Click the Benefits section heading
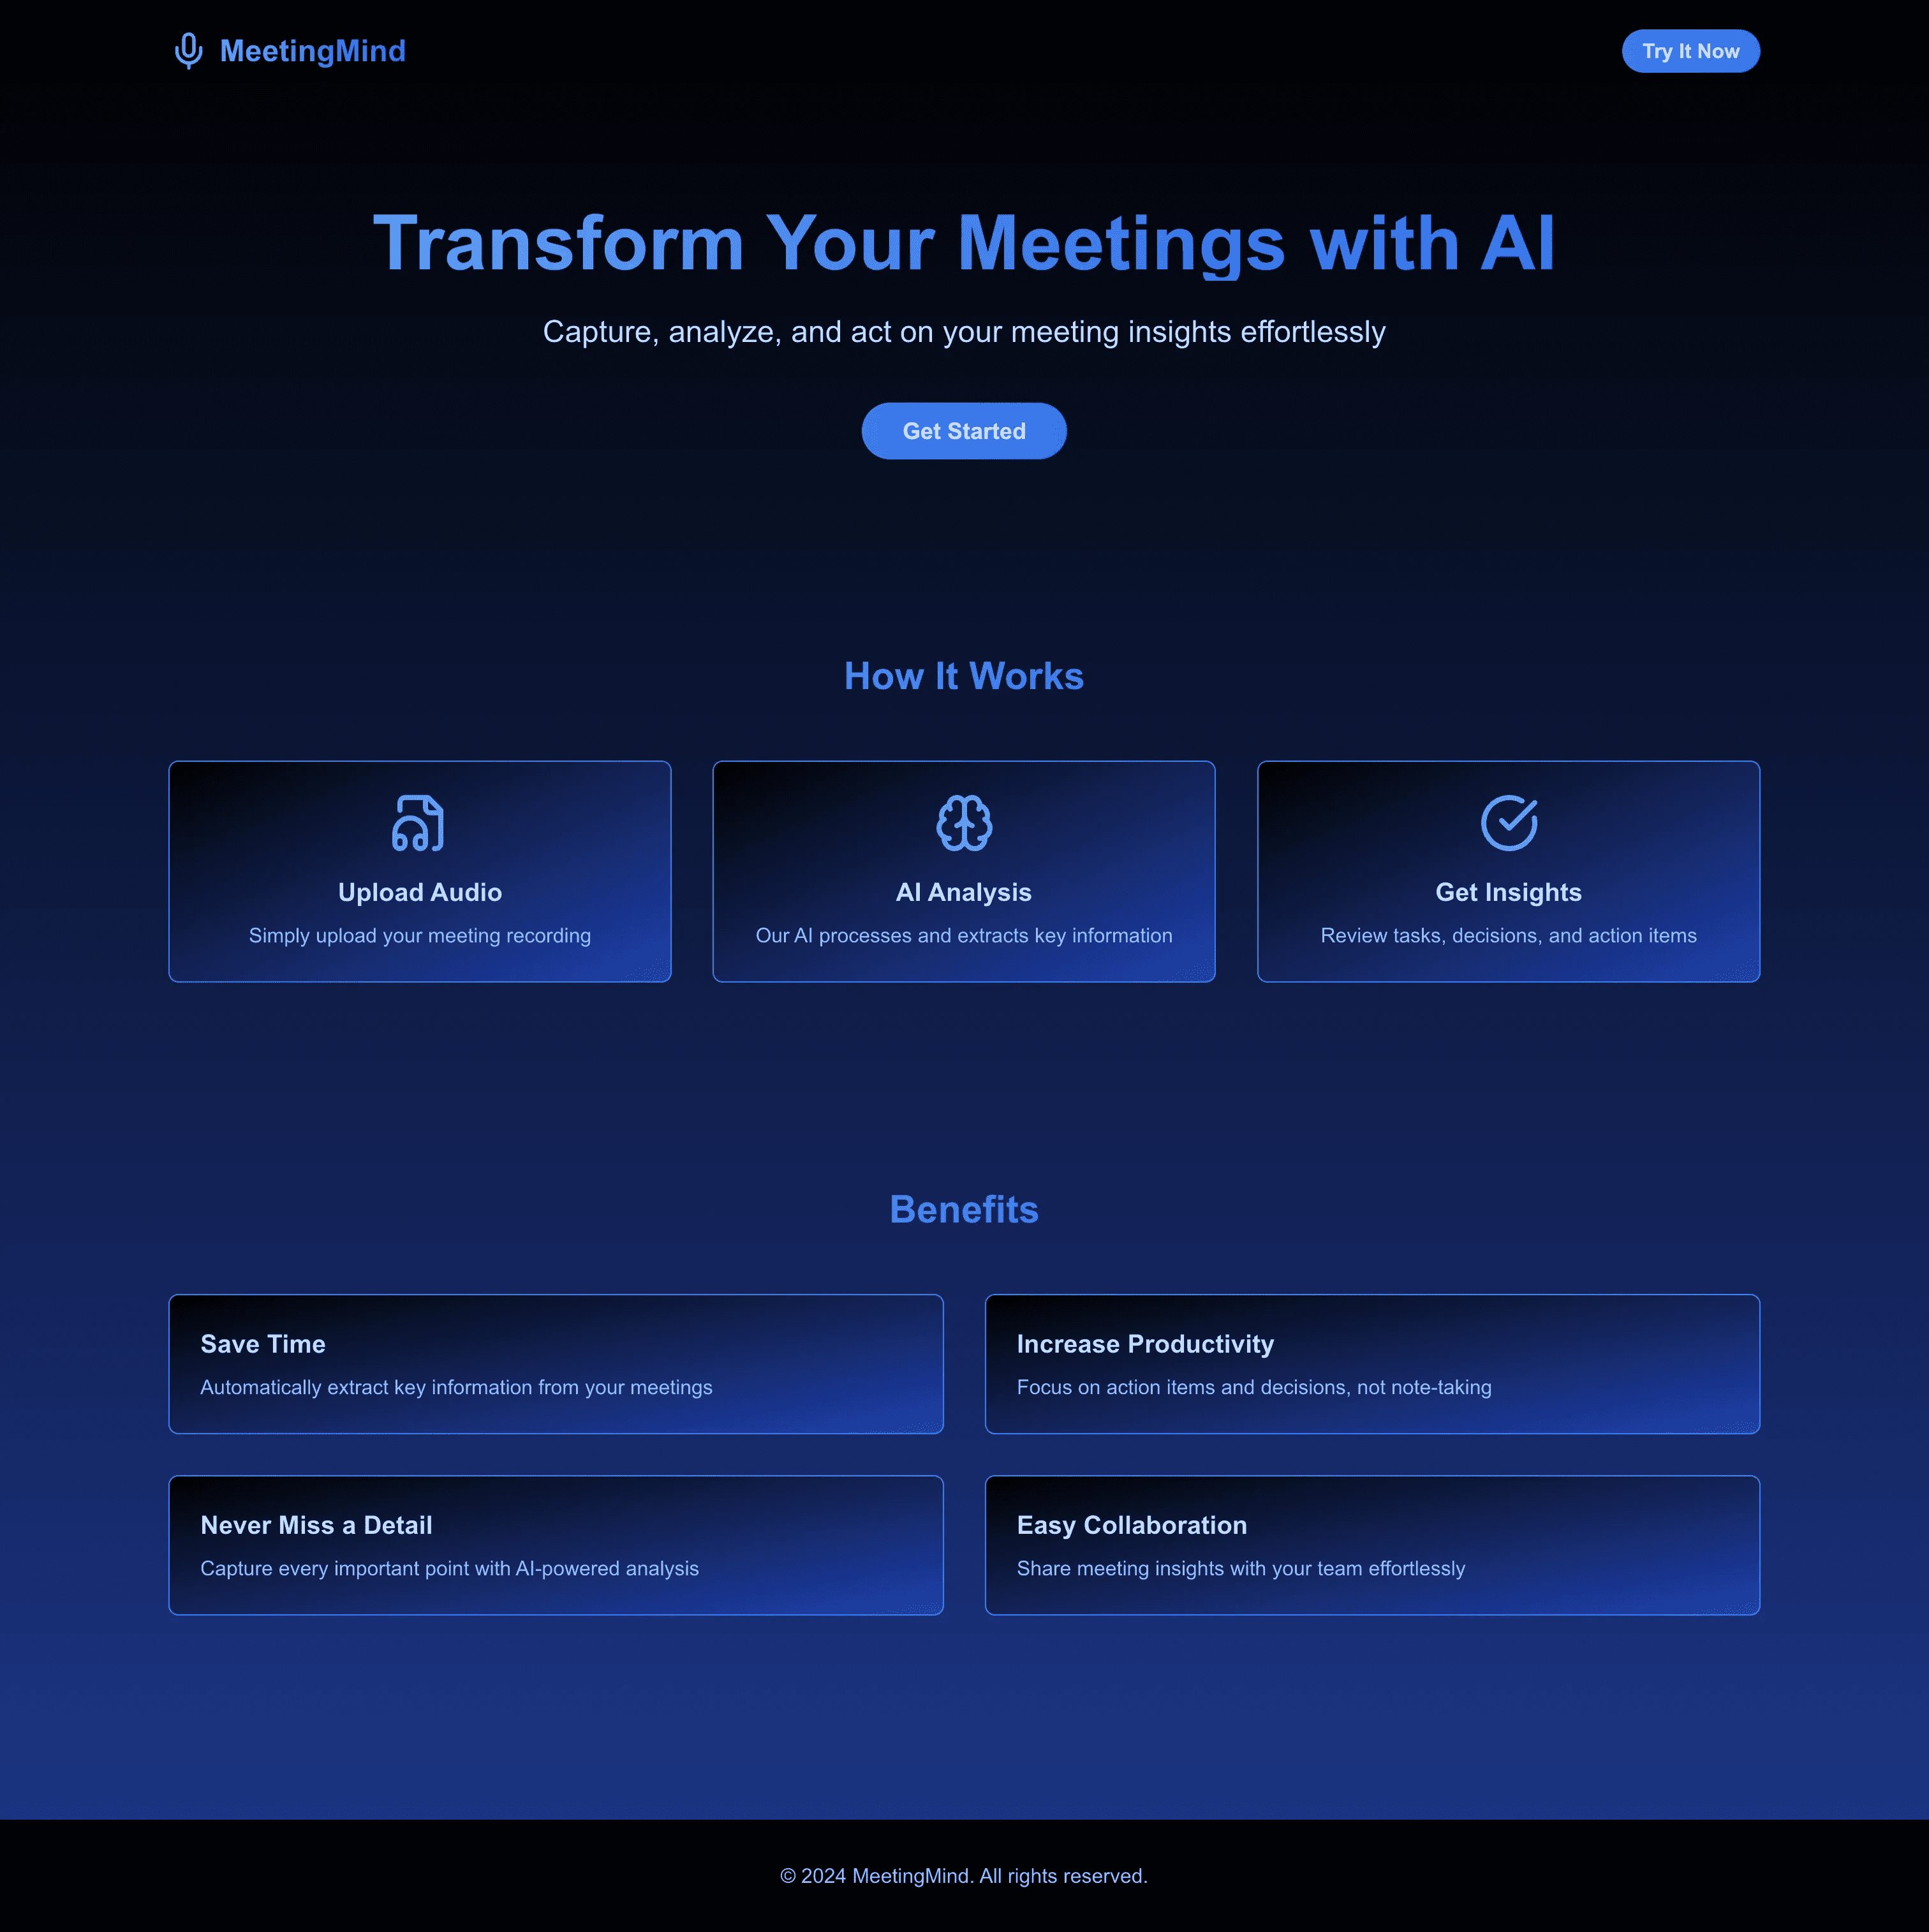Viewport: 1929px width, 1932px height. tap(964, 1209)
